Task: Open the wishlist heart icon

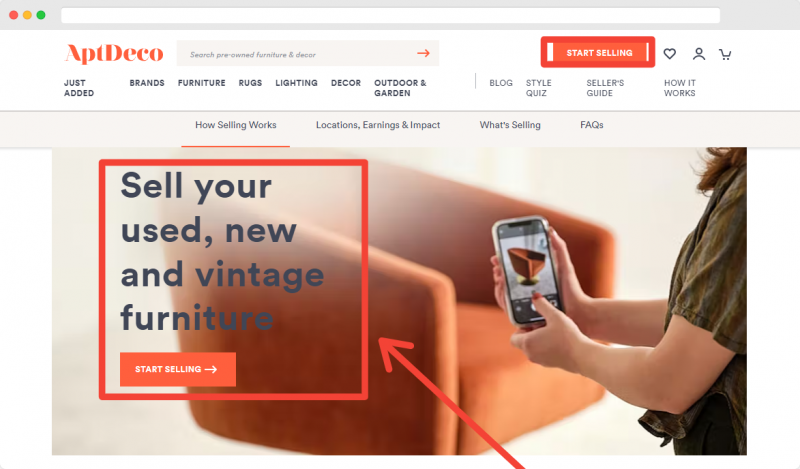Action: [669, 54]
